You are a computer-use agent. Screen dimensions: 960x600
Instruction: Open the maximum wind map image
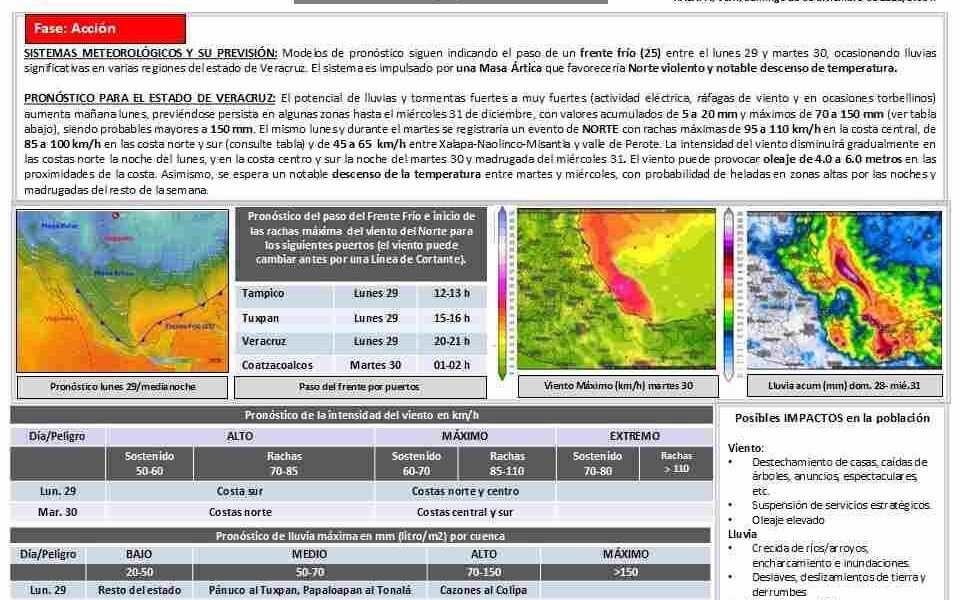click(x=617, y=291)
